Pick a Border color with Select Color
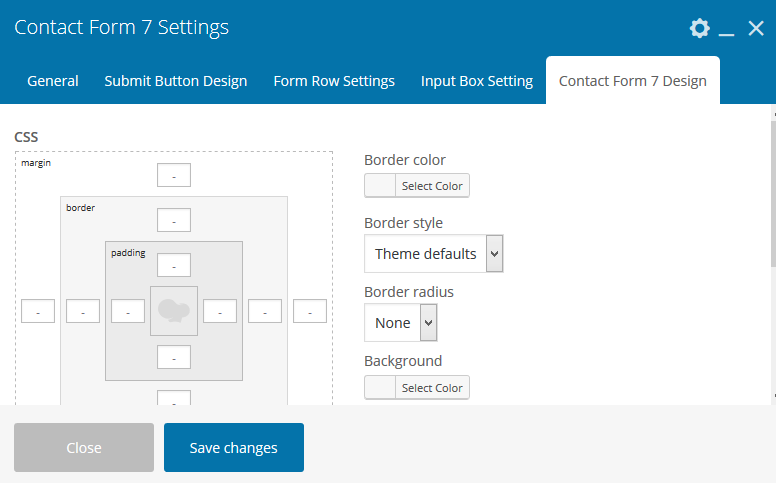 (417, 186)
